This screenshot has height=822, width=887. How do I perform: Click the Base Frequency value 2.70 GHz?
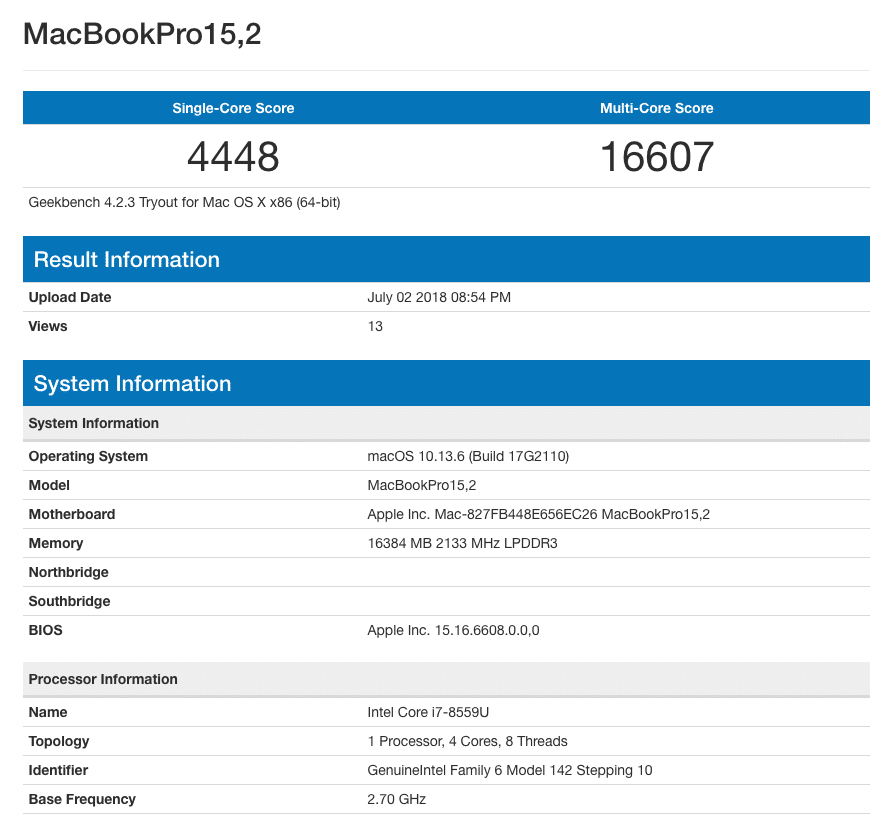[396, 799]
